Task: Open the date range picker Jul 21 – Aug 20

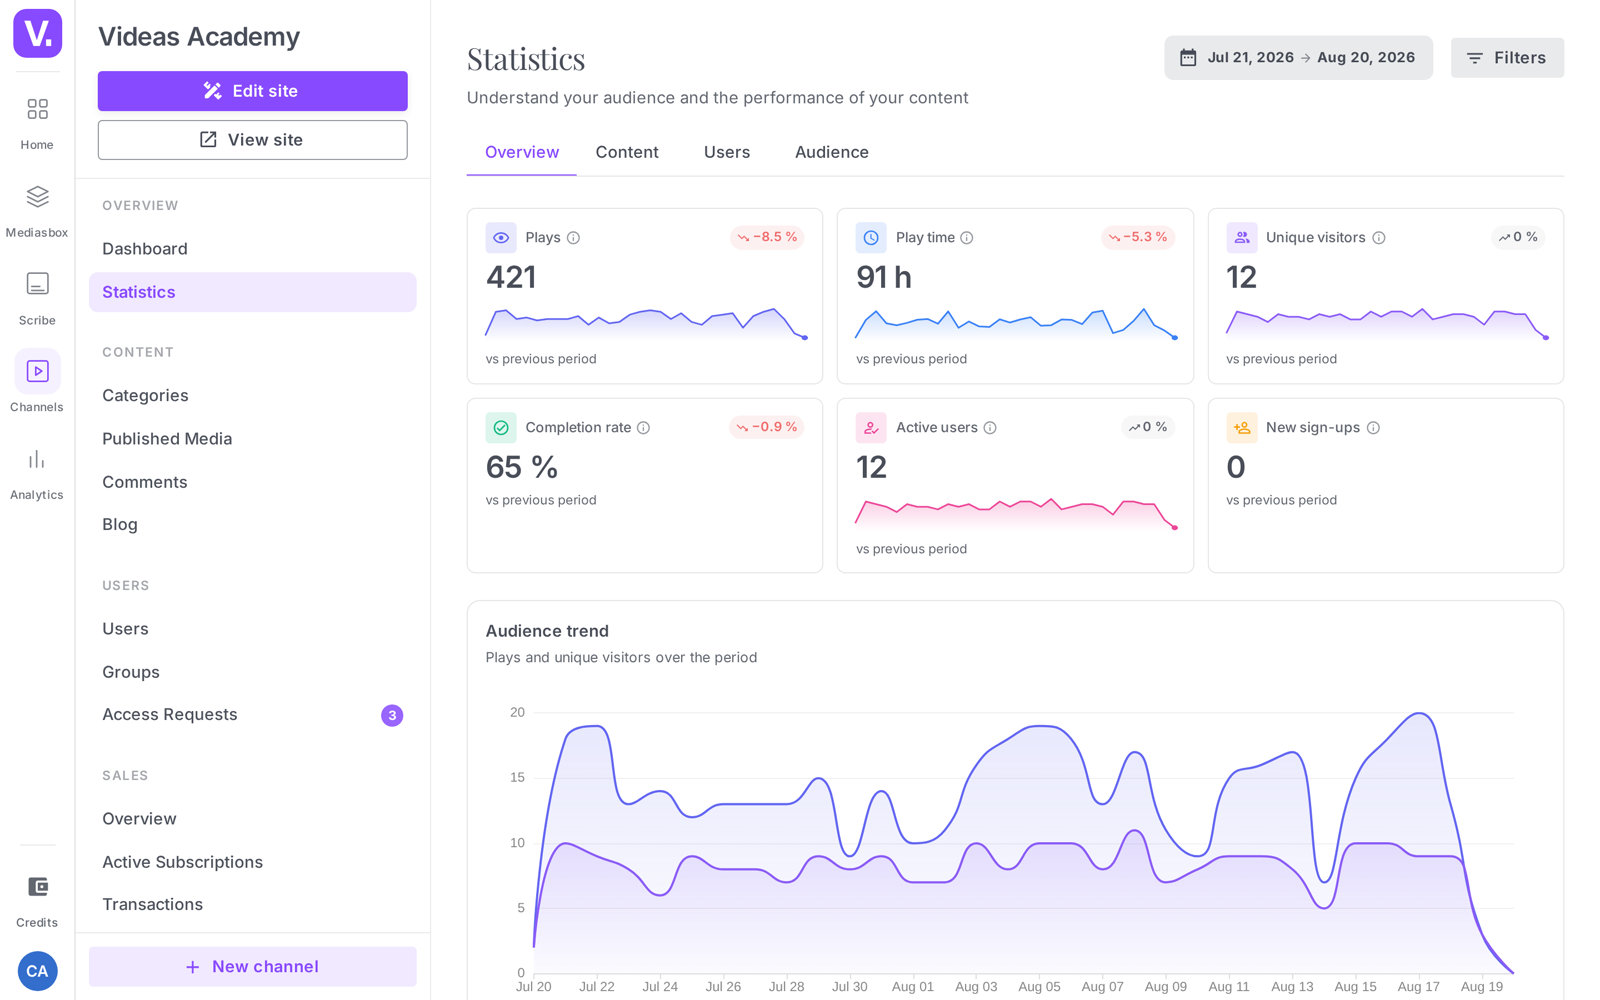Action: point(1298,58)
